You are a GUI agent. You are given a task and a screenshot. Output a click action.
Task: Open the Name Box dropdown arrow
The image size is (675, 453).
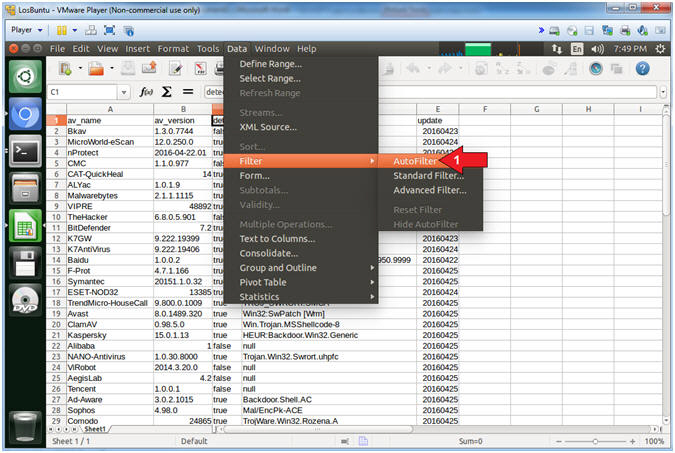tap(124, 92)
